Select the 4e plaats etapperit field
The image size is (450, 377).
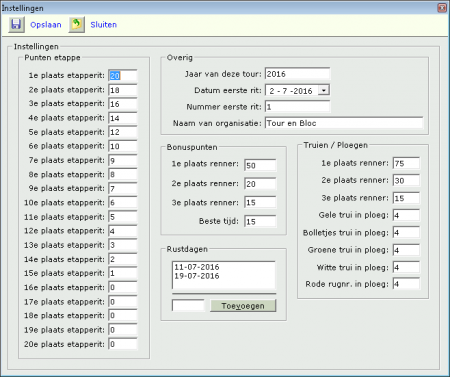tap(123, 118)
